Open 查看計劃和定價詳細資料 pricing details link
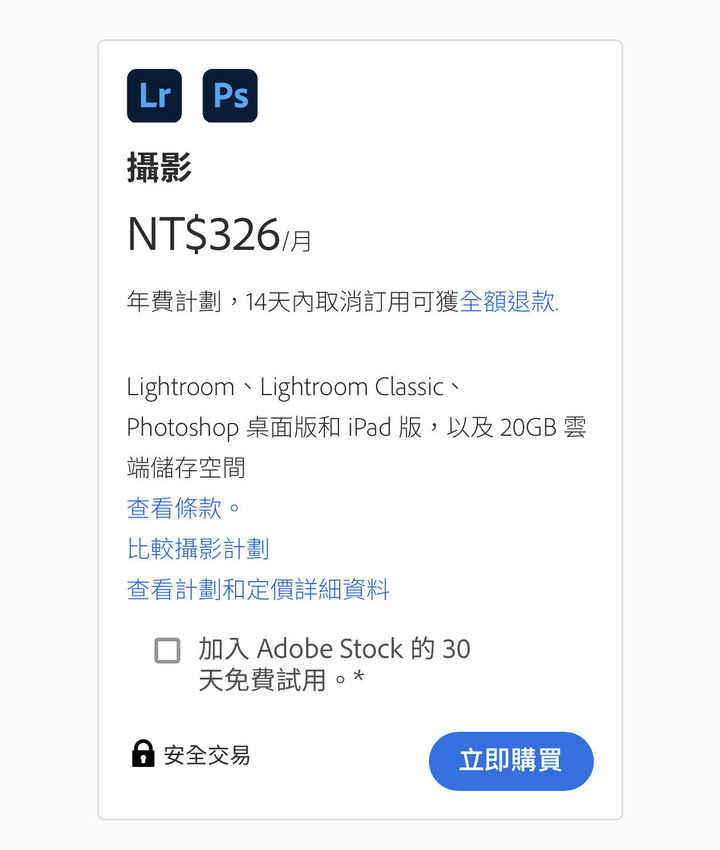The height and width of the screenshot is (850, 720). tap(258, 589)
